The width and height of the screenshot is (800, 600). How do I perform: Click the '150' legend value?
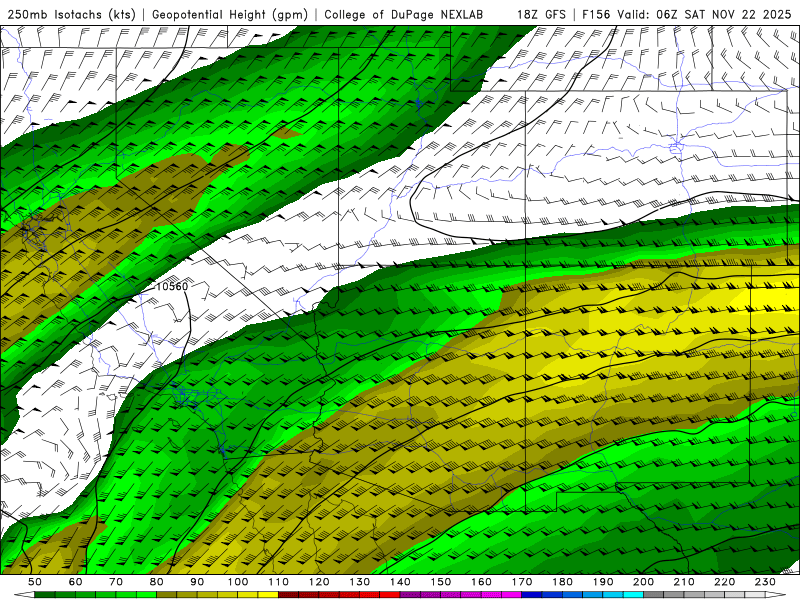pyautogui.click(x=441, y=582)
